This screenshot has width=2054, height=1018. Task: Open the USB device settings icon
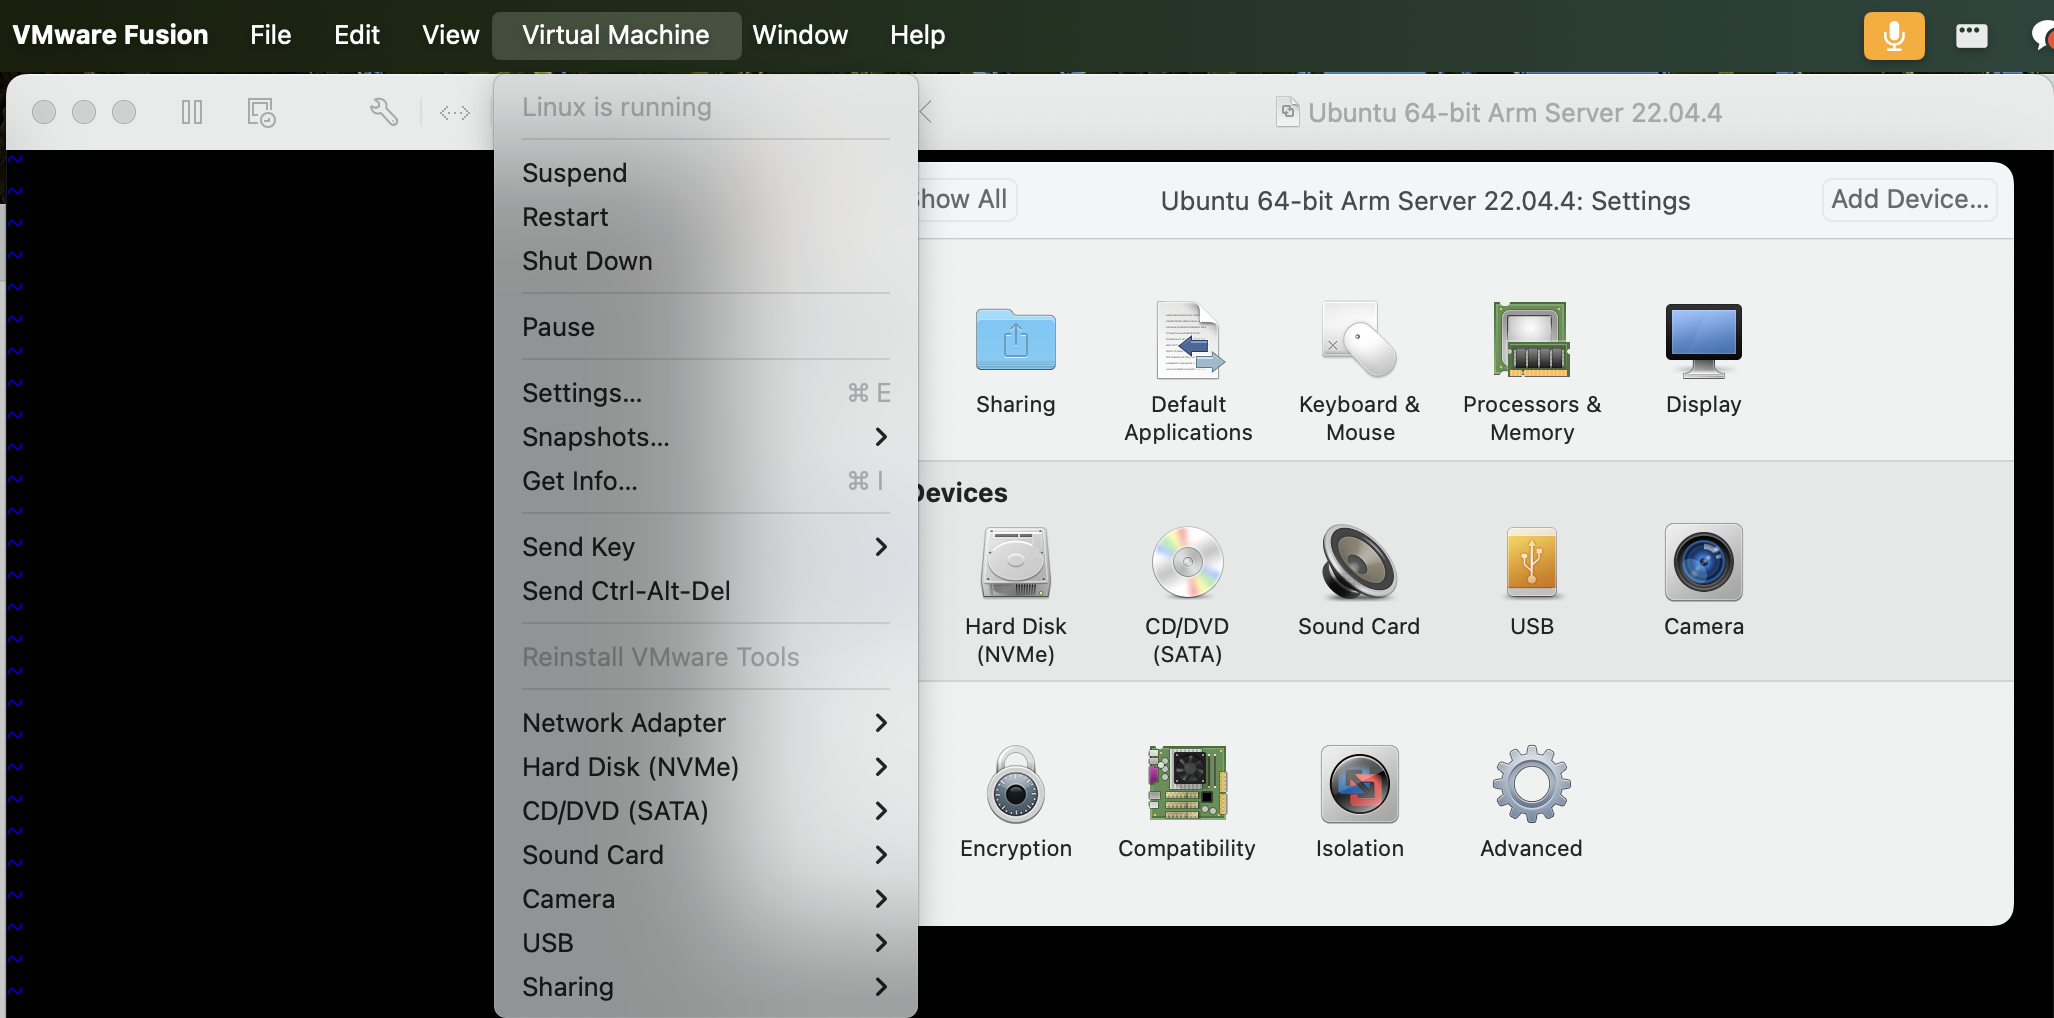coord(1531,562)
